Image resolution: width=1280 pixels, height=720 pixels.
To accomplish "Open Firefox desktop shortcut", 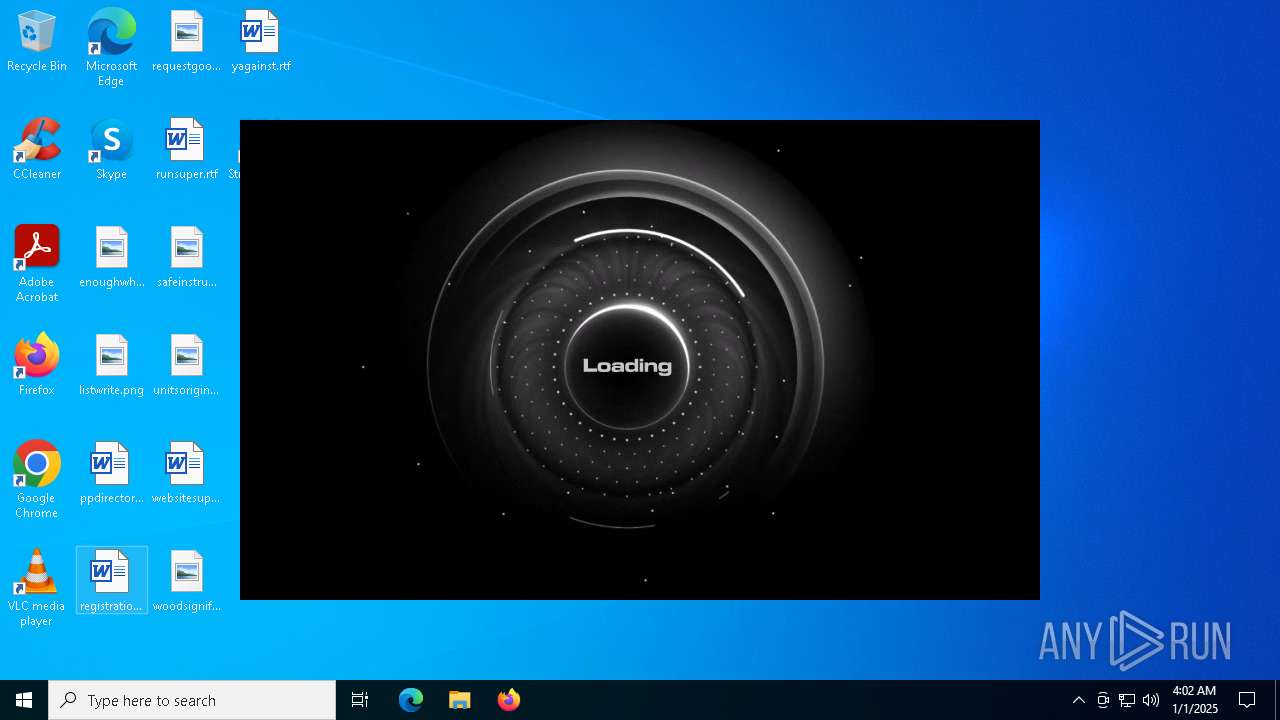I will point(37,366).
